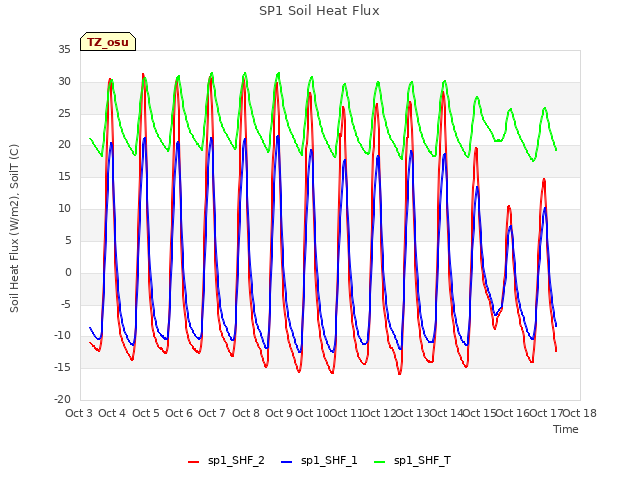
Task: Click the 25 y-axis tick label
Action: pyautogui.click(x=64, y=113)
